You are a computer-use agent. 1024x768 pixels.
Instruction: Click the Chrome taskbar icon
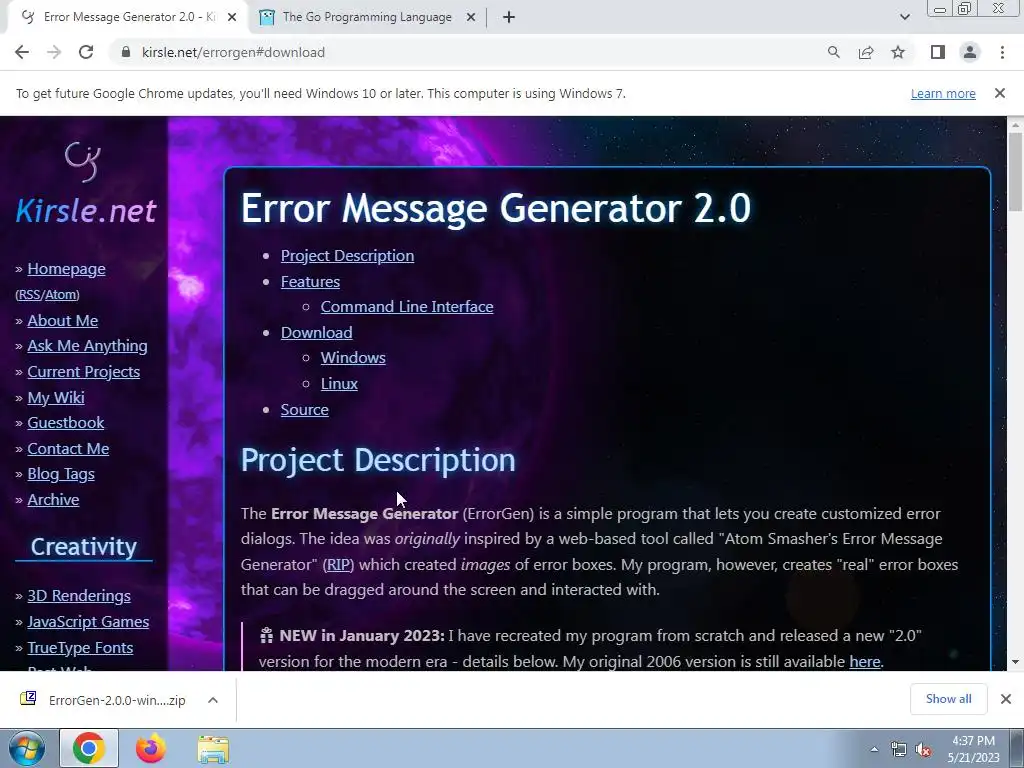coord(89,748)
